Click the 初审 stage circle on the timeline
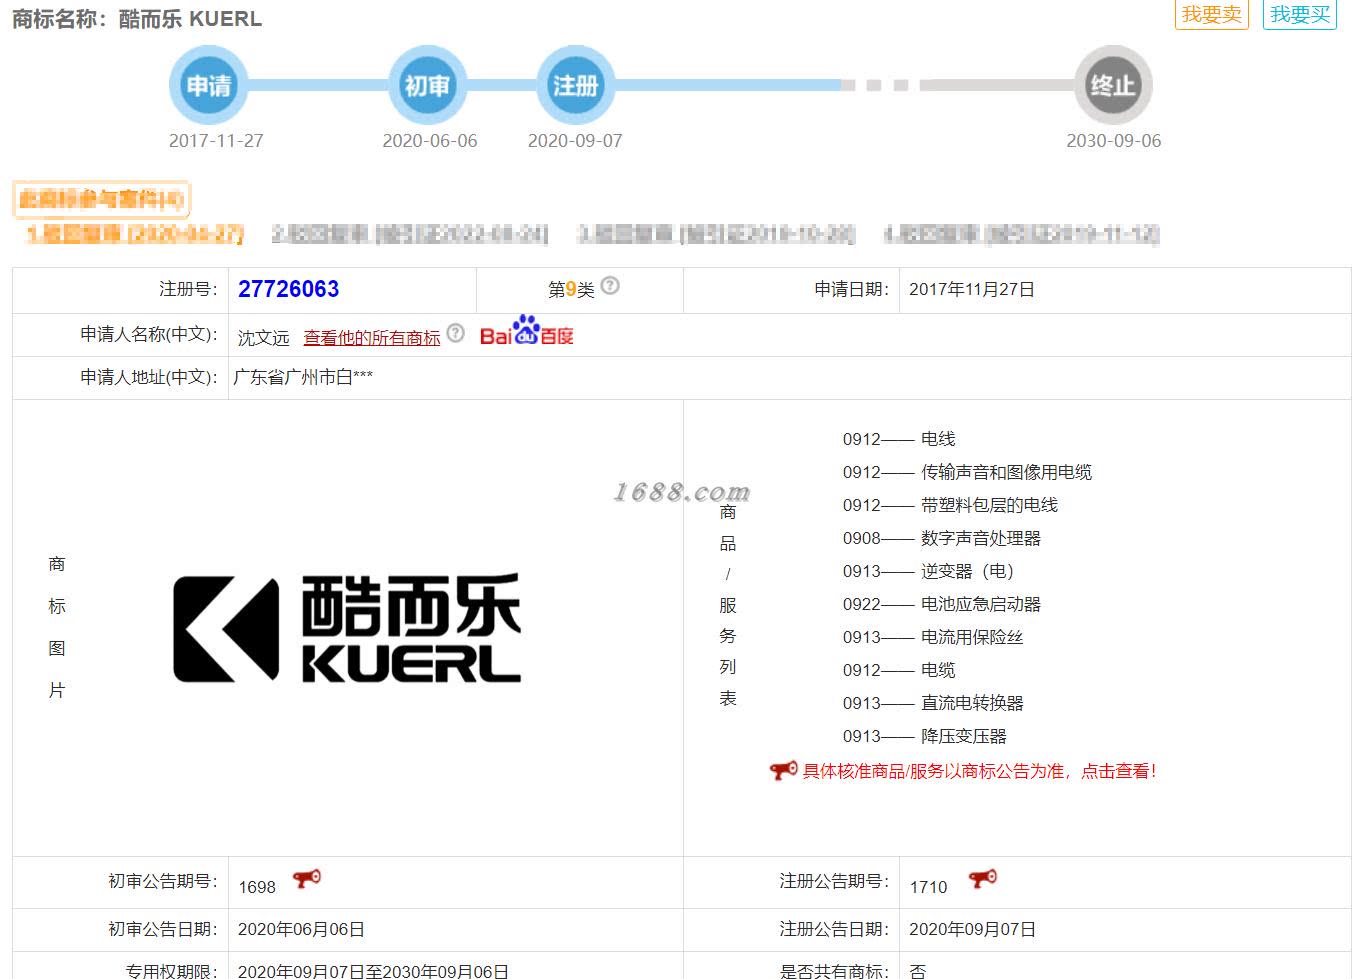The height and width of the screenshot is (979, 1363). [427, 85]
